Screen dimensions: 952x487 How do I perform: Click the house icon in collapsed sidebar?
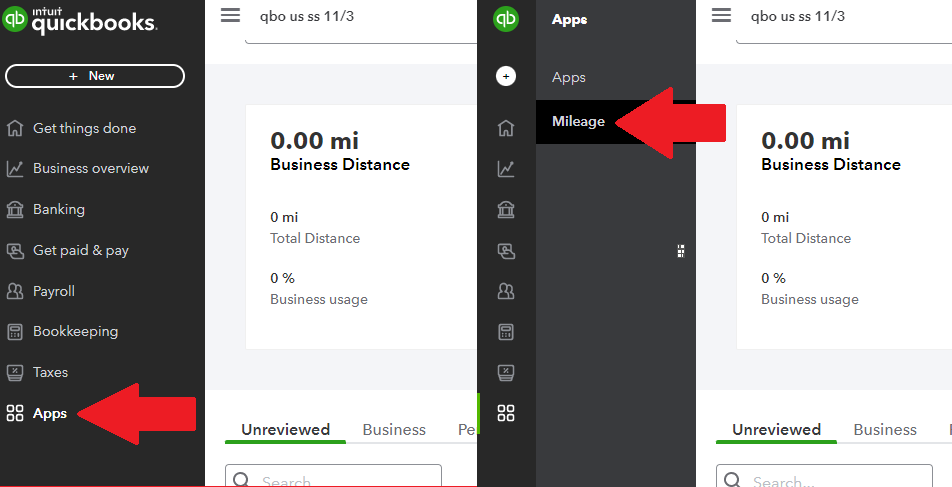tap(506, 128)
